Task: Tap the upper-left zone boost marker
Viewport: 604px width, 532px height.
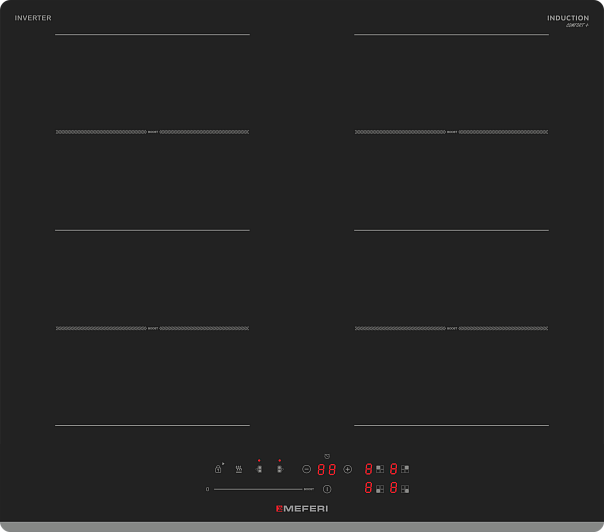Action: coord(152,132)
